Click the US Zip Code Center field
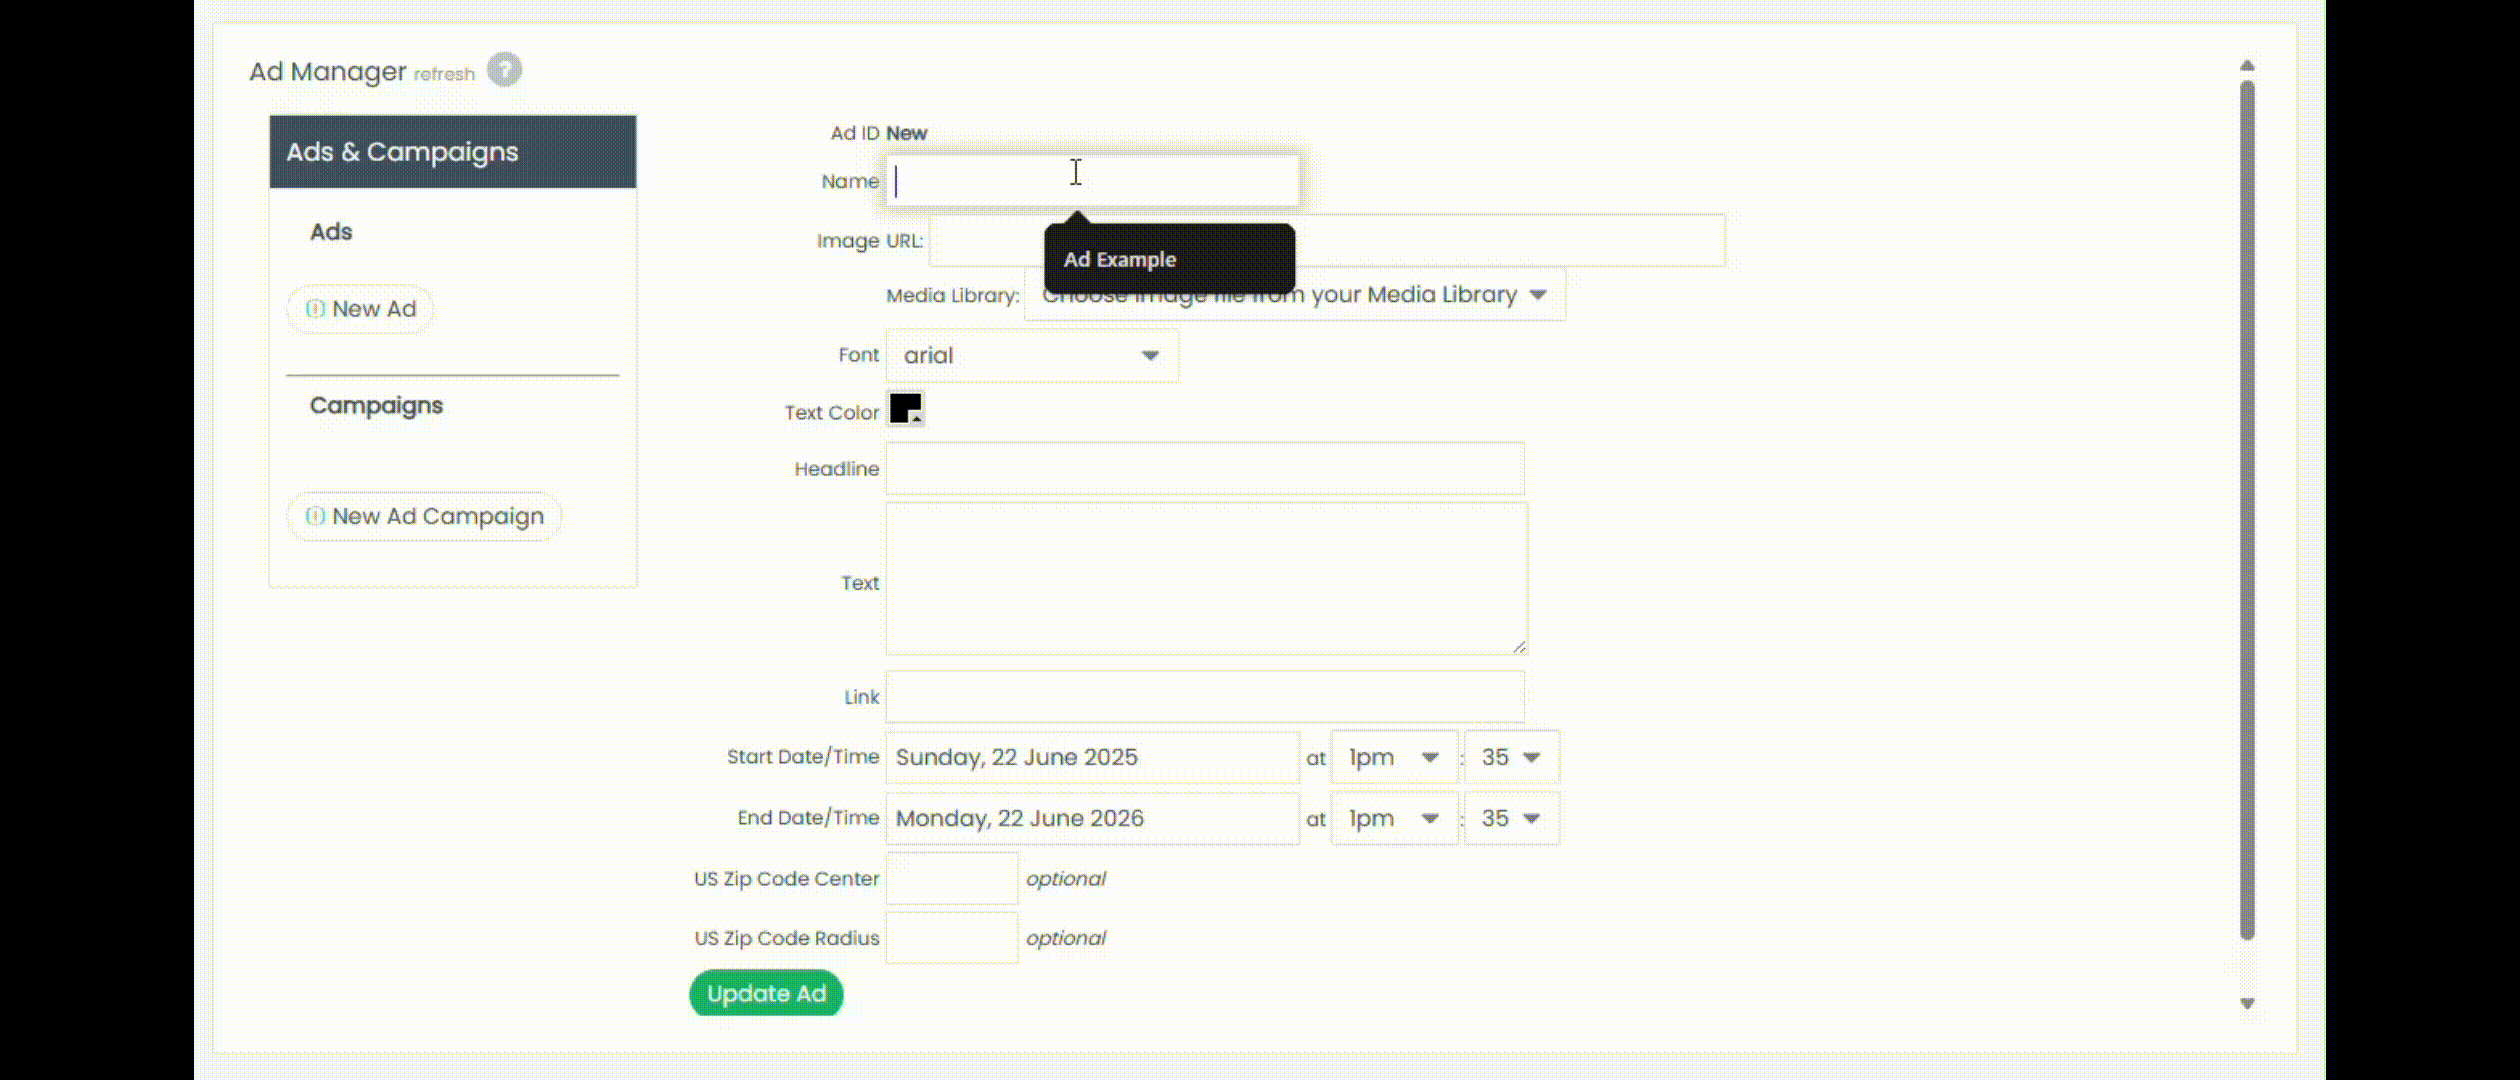Image resolution: width=2520 pixels, height=1080 pixels. coord(951,879)
